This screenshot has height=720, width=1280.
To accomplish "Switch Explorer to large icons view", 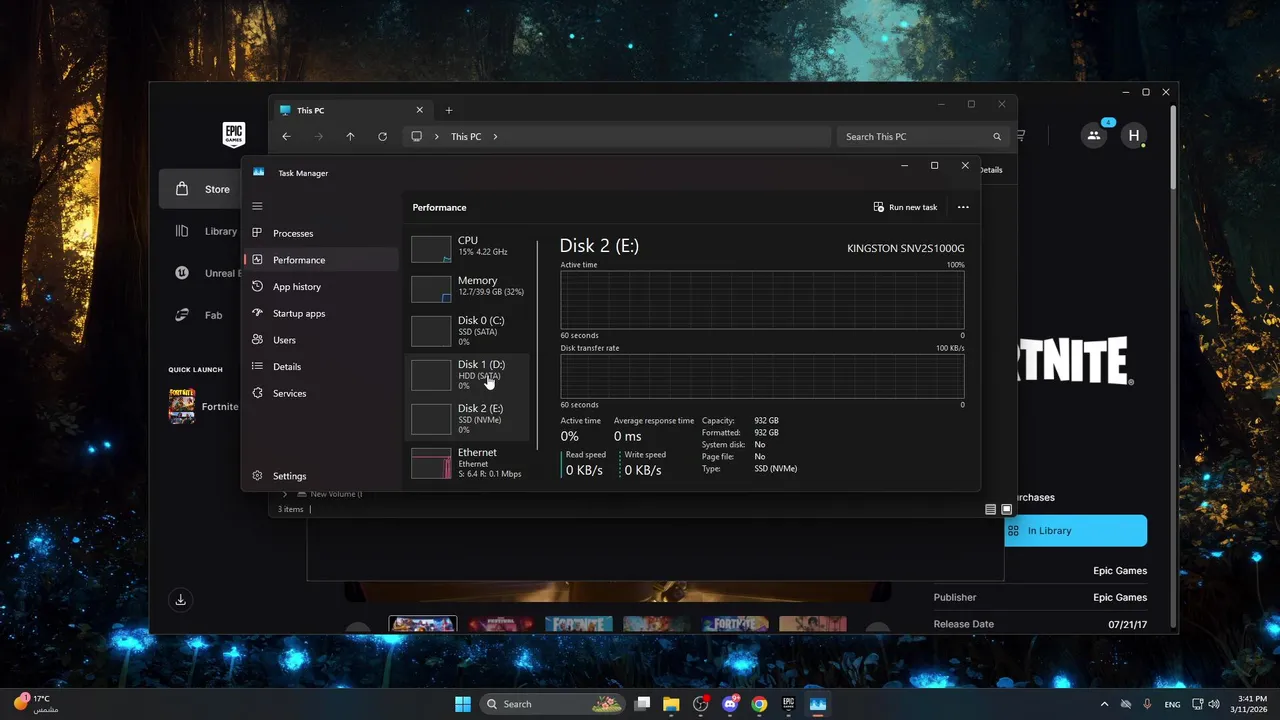I will coord(1007,509).
